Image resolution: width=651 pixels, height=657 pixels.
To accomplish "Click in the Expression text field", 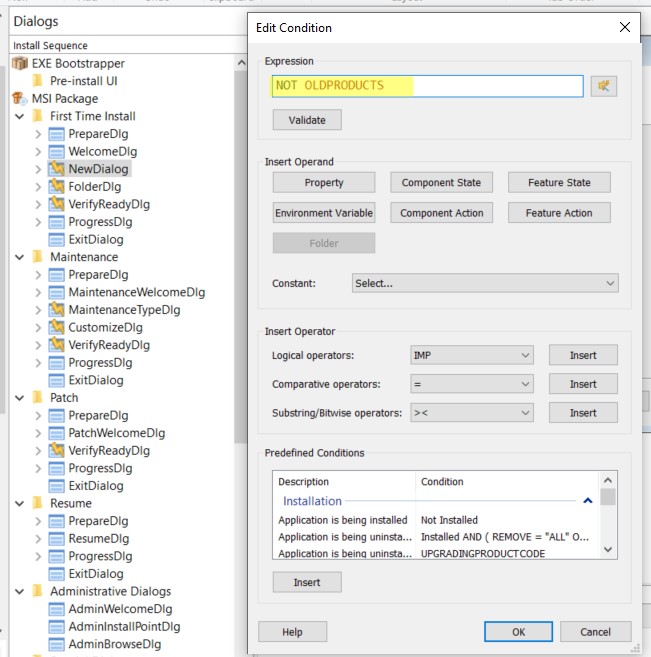I will click(427, 86).
